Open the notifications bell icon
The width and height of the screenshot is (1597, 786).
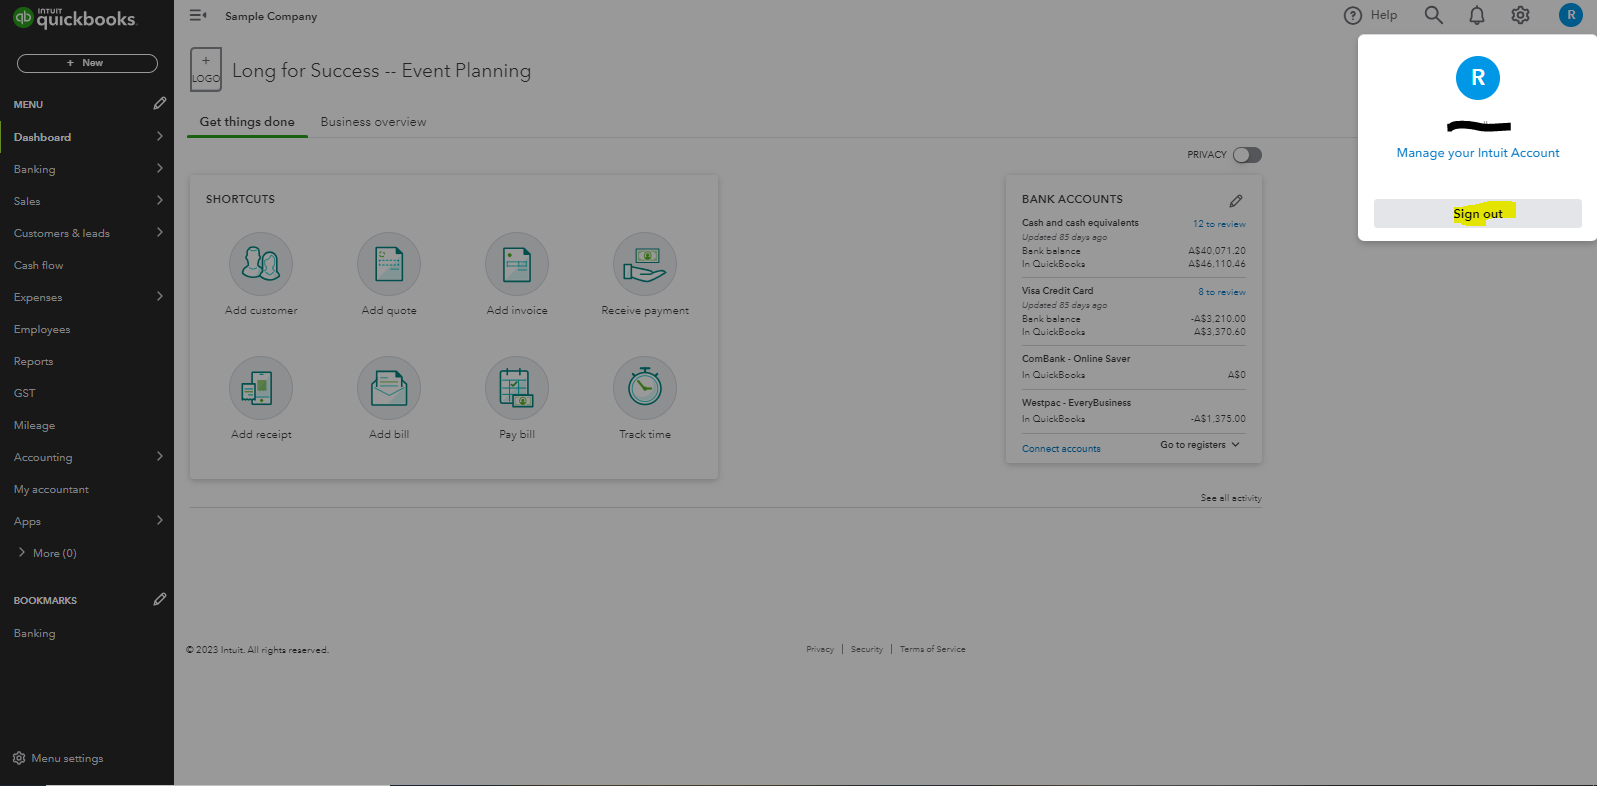tap(1476, 15)
